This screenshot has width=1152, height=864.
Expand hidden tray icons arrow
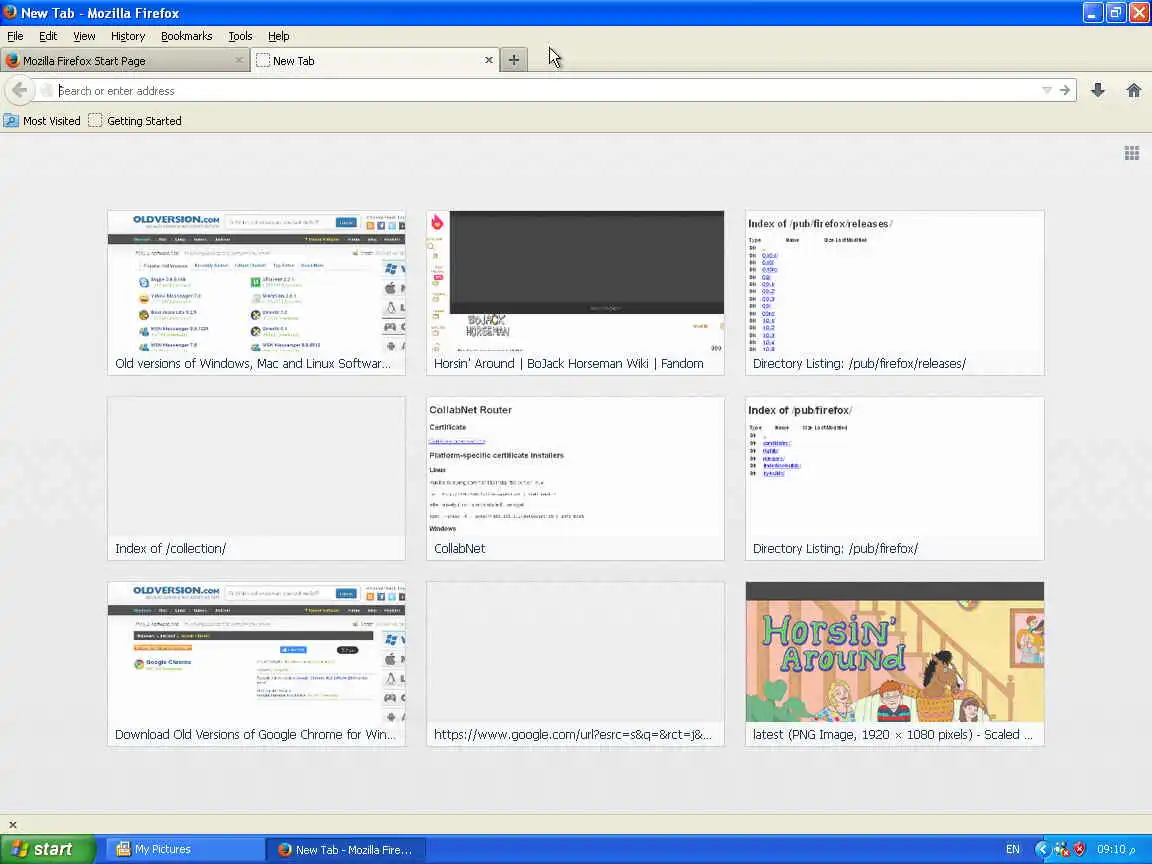pos(1041,849)
